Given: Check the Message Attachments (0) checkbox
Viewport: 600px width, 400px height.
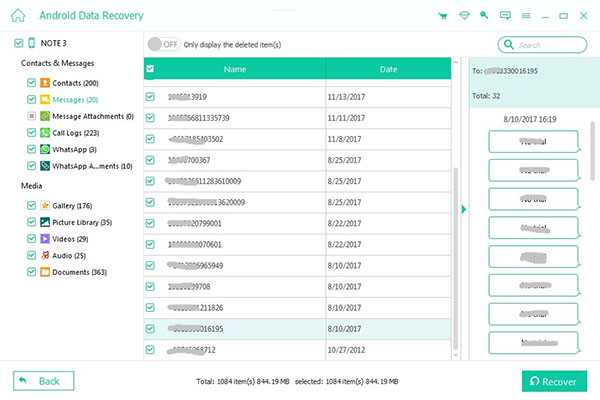Looking at the screenshot, I should point(31,116).
